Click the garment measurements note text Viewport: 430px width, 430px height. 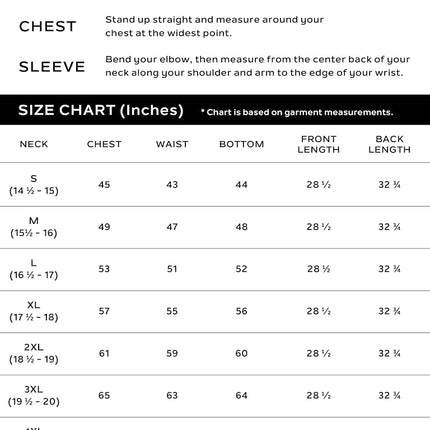click(297, 112)
